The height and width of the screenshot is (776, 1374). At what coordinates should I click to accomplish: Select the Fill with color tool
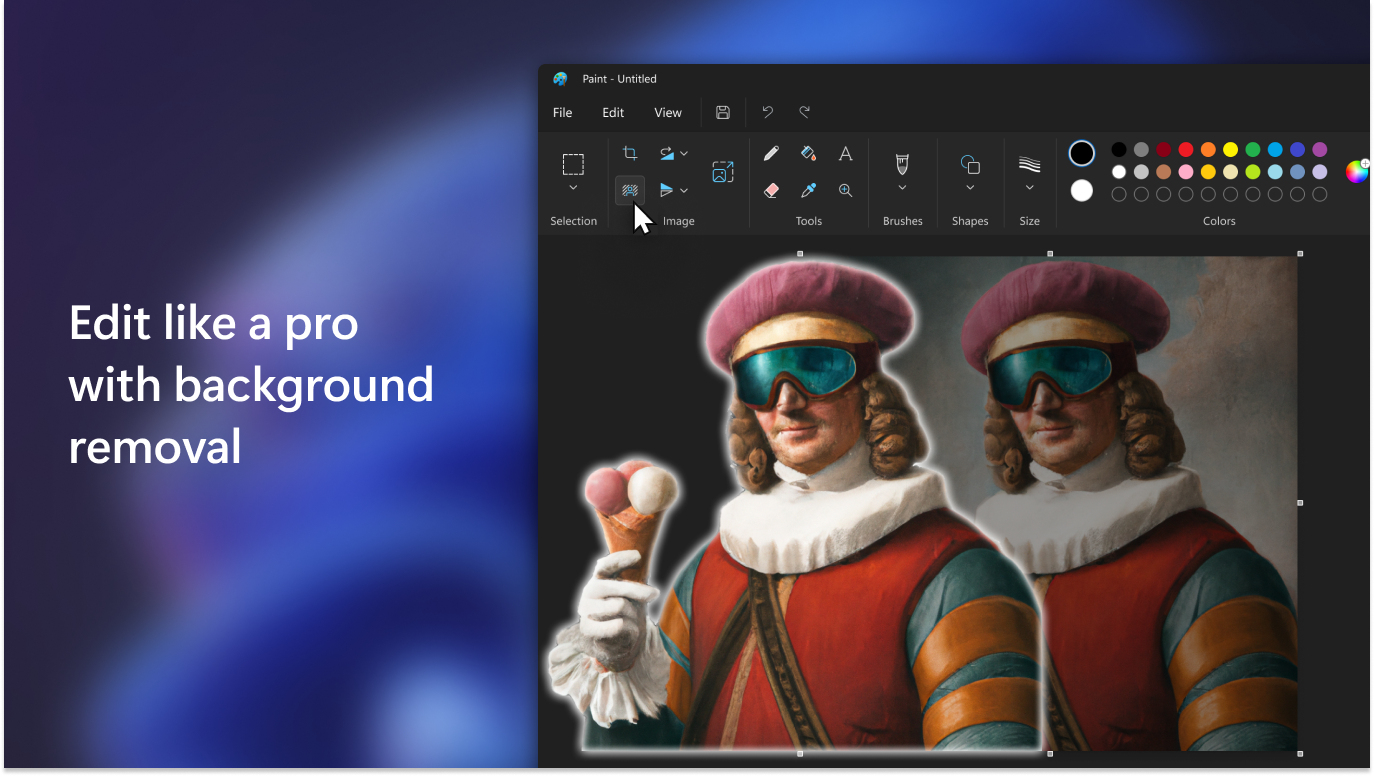(x=808, y=152)
